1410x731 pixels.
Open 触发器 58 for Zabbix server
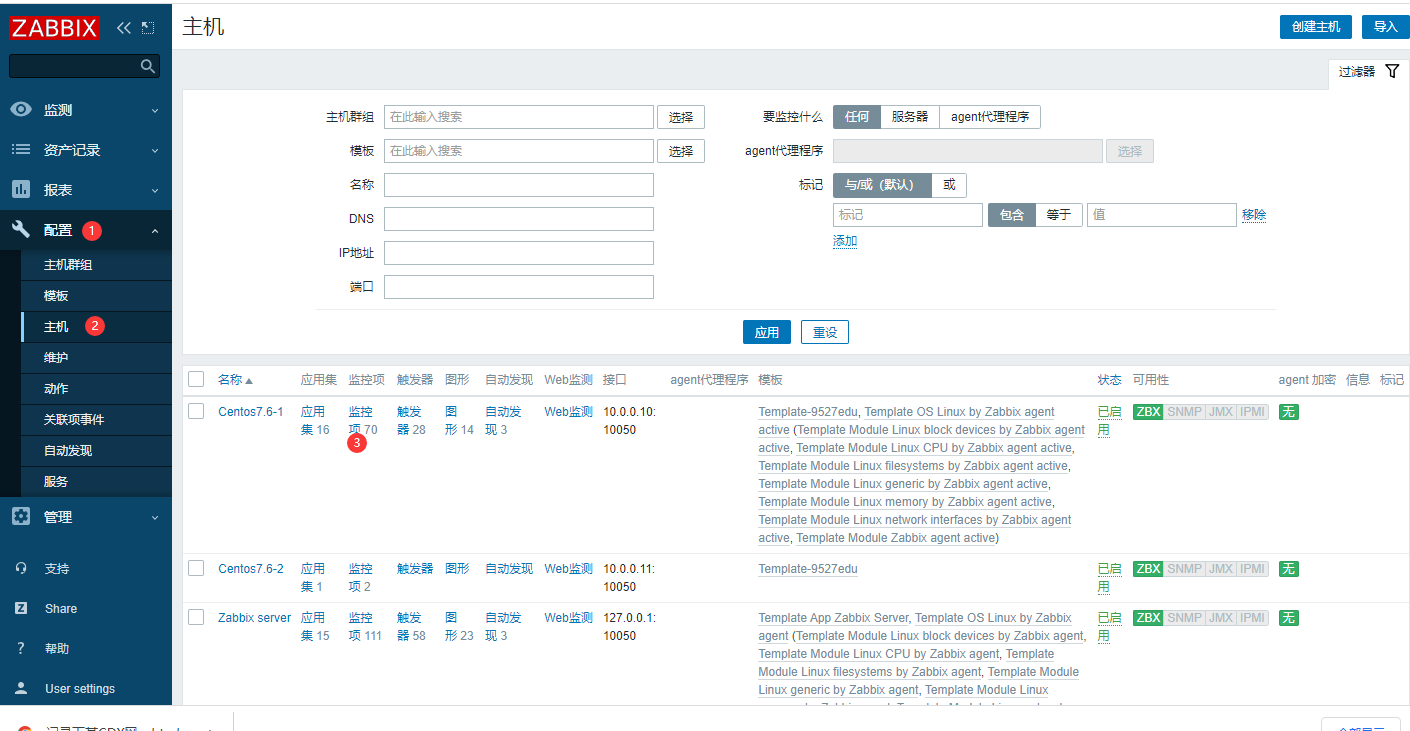[x=411, y=627]
